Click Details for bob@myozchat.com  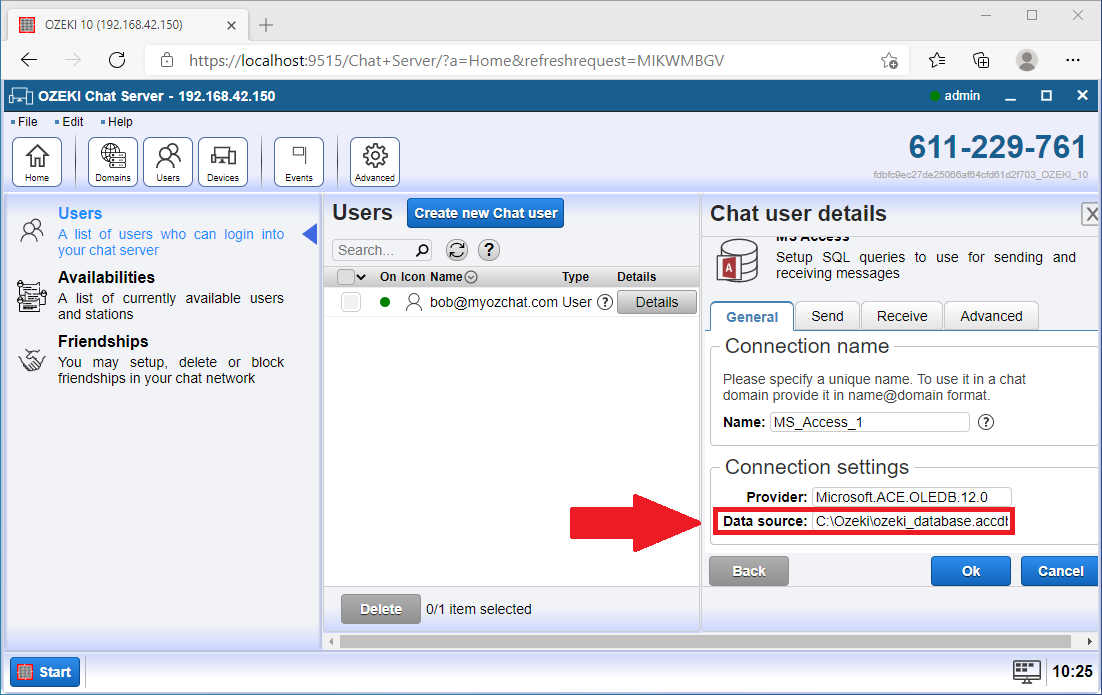coord(656,301)
